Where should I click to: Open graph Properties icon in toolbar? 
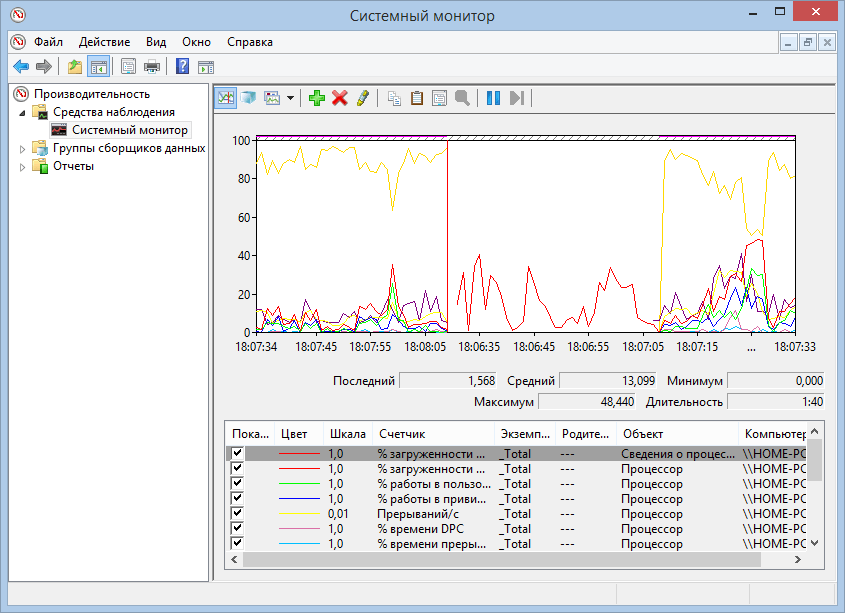coord(439,98)
